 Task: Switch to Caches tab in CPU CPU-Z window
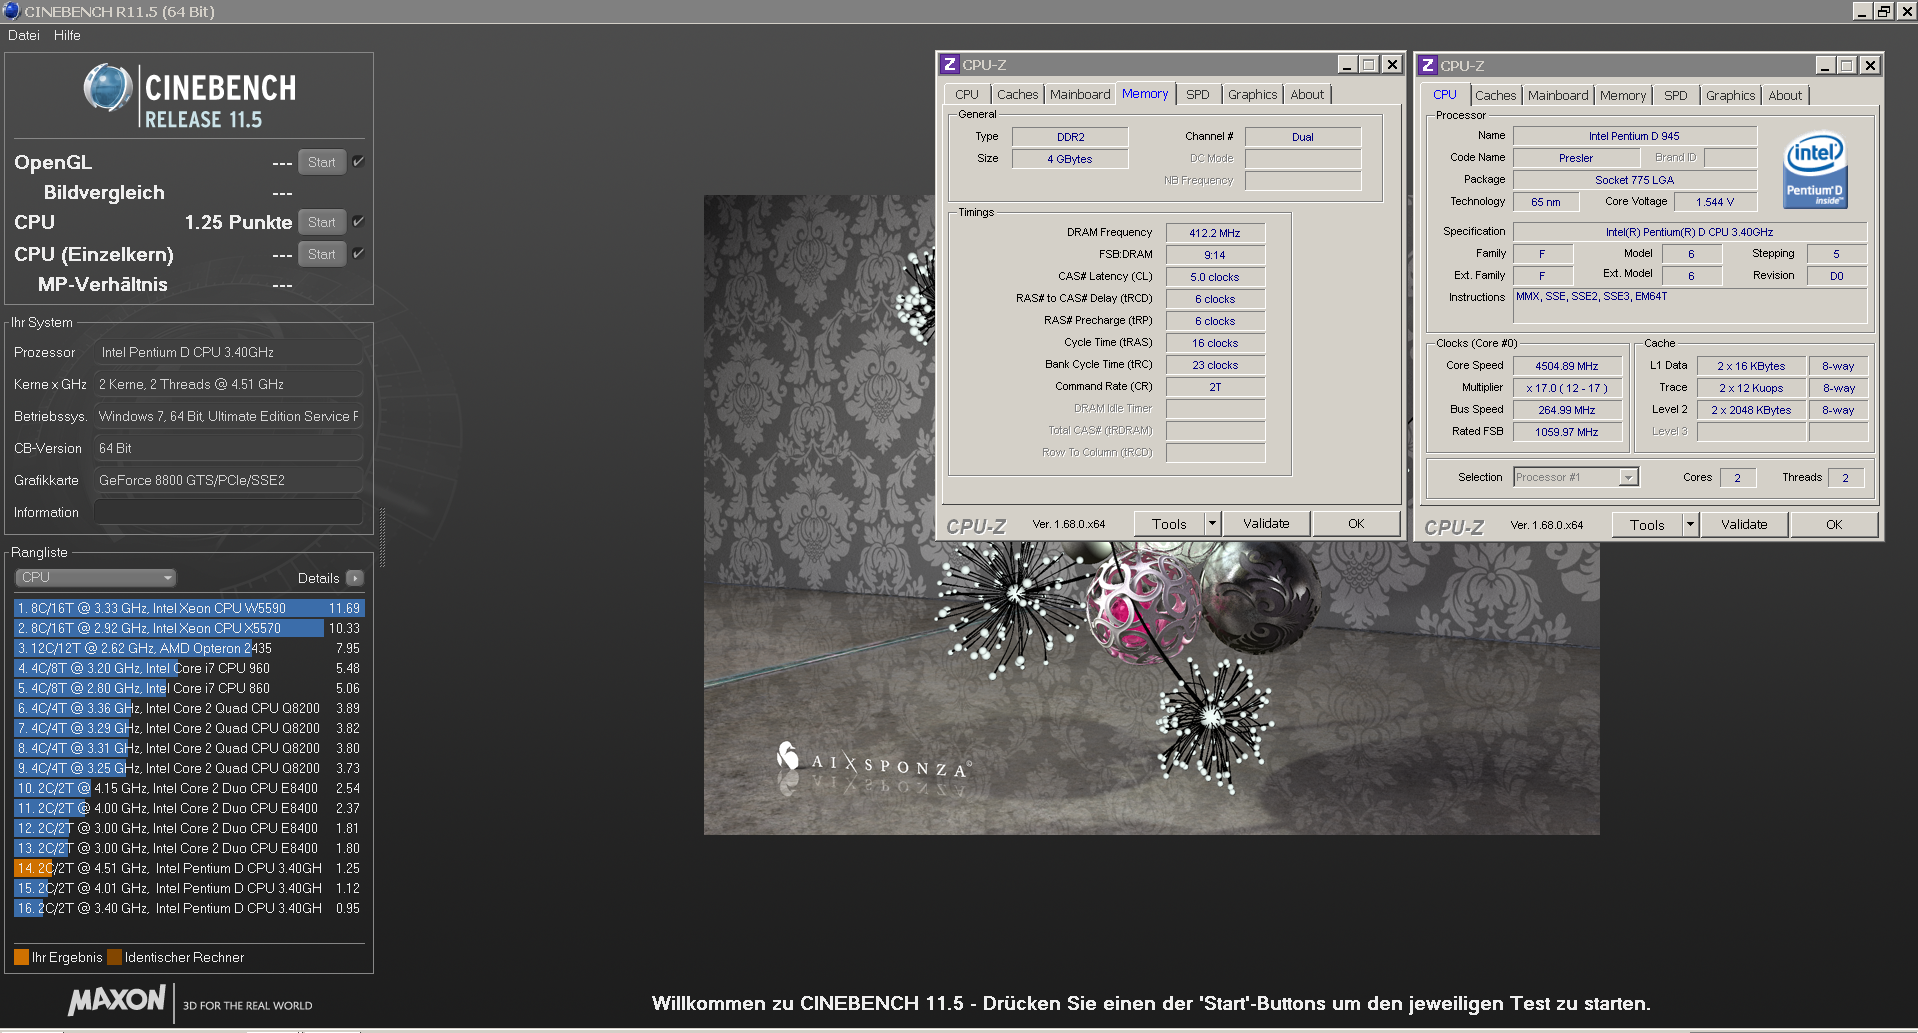pos(1496,95)
